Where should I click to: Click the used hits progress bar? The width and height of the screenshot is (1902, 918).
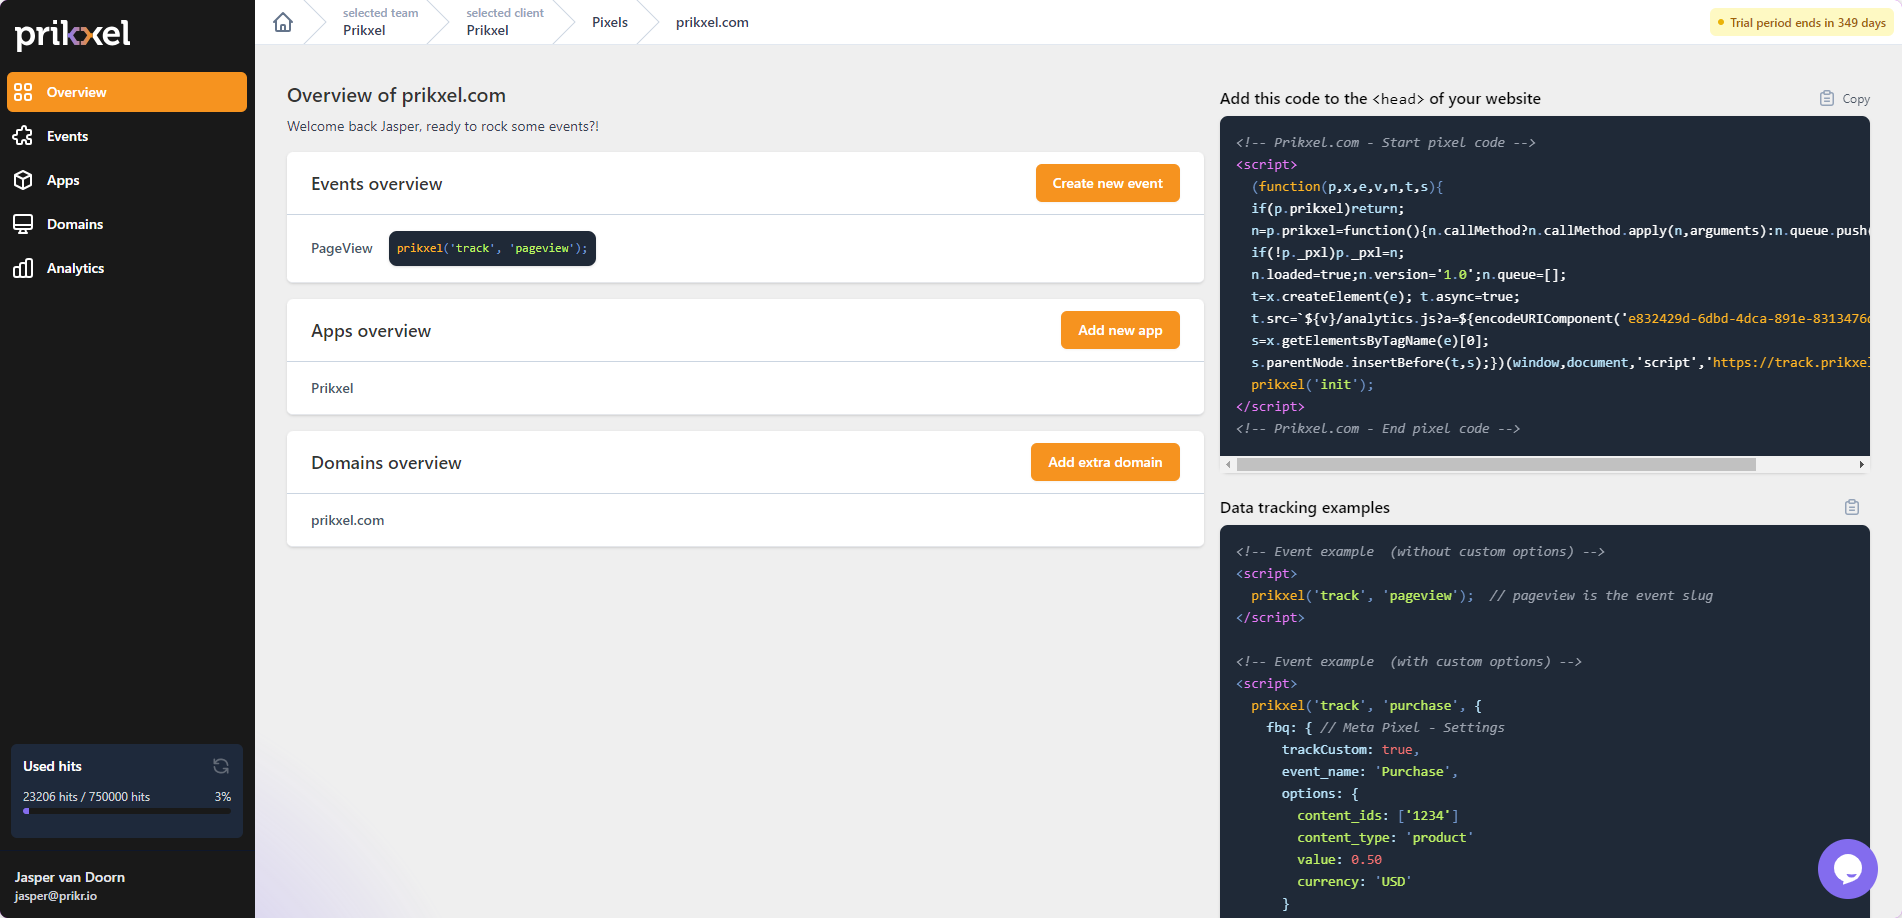click(127, 811)
